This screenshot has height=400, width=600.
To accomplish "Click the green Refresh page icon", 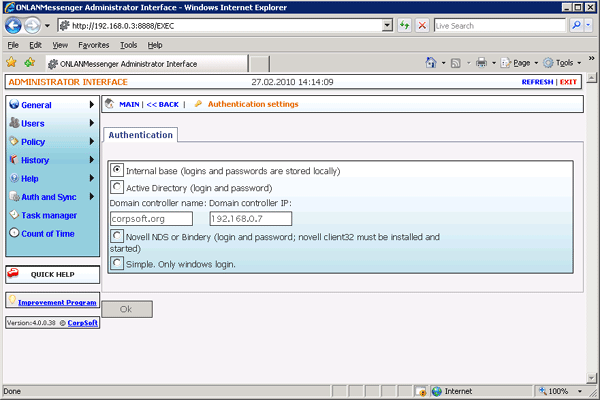I will click(404, 26).
